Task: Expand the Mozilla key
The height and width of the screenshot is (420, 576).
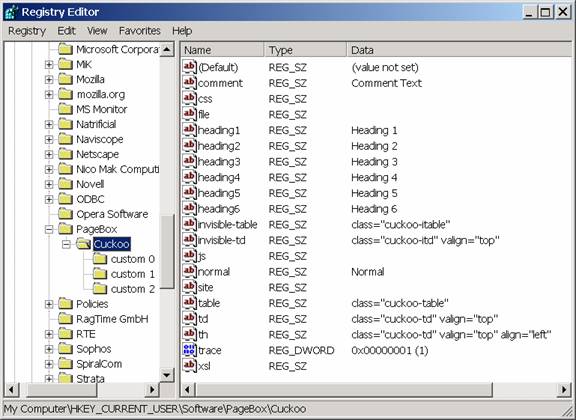Action: click(x=49, y=79)
